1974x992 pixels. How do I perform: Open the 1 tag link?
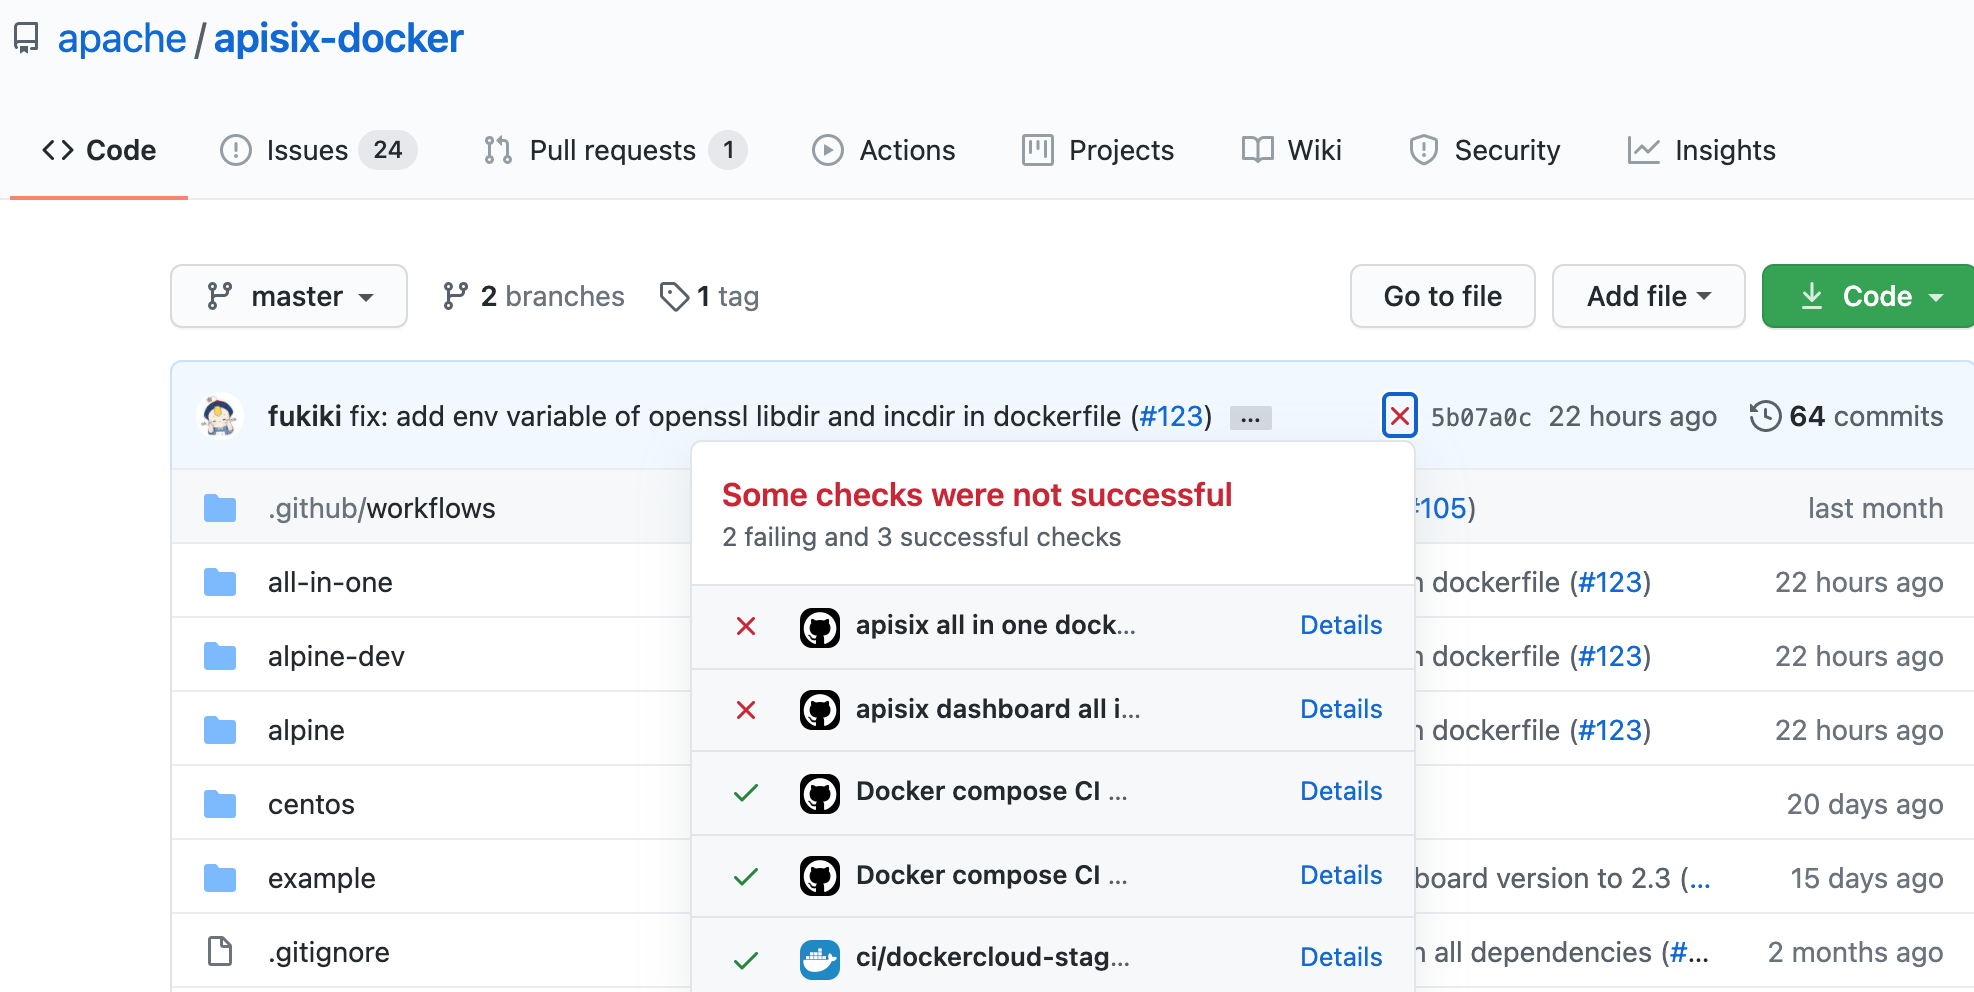pos(709,296)
